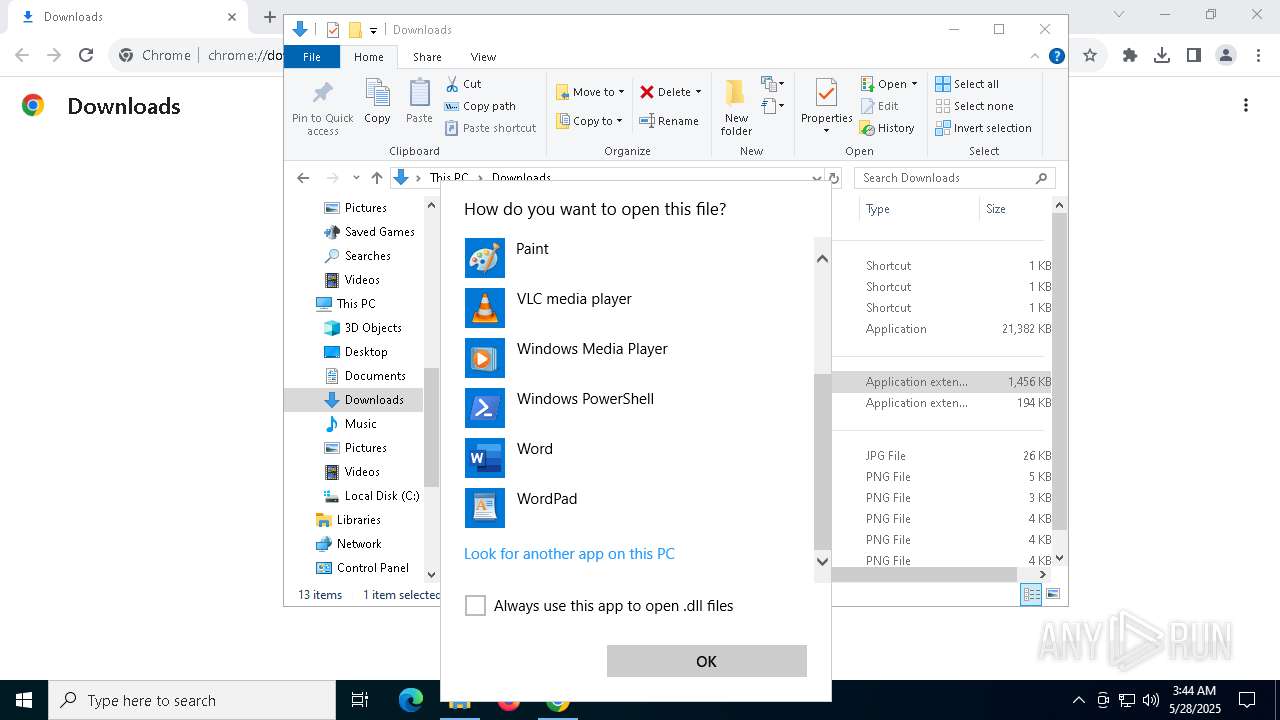The width and height of the screenshot is (1280, 720).
Task: Open file History in ribbon
Action: (x=887, y=128)
